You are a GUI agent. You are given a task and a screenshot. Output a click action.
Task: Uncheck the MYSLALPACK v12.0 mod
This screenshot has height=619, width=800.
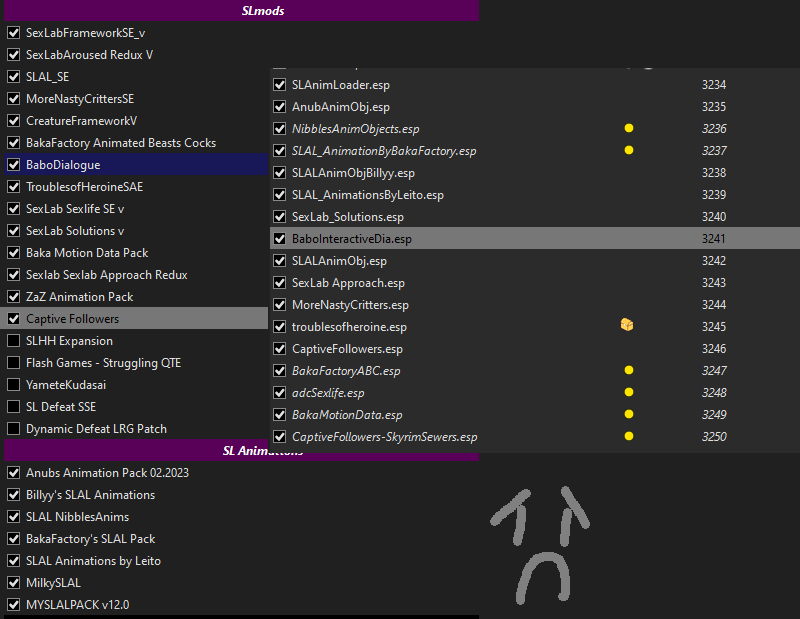click(x=14, y=604)
